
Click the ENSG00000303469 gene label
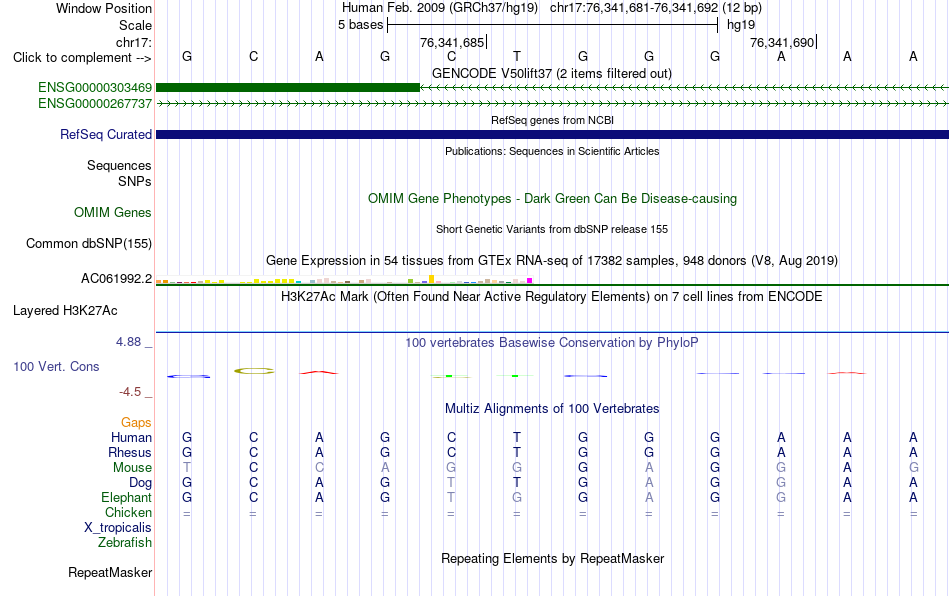click(95, 88)
